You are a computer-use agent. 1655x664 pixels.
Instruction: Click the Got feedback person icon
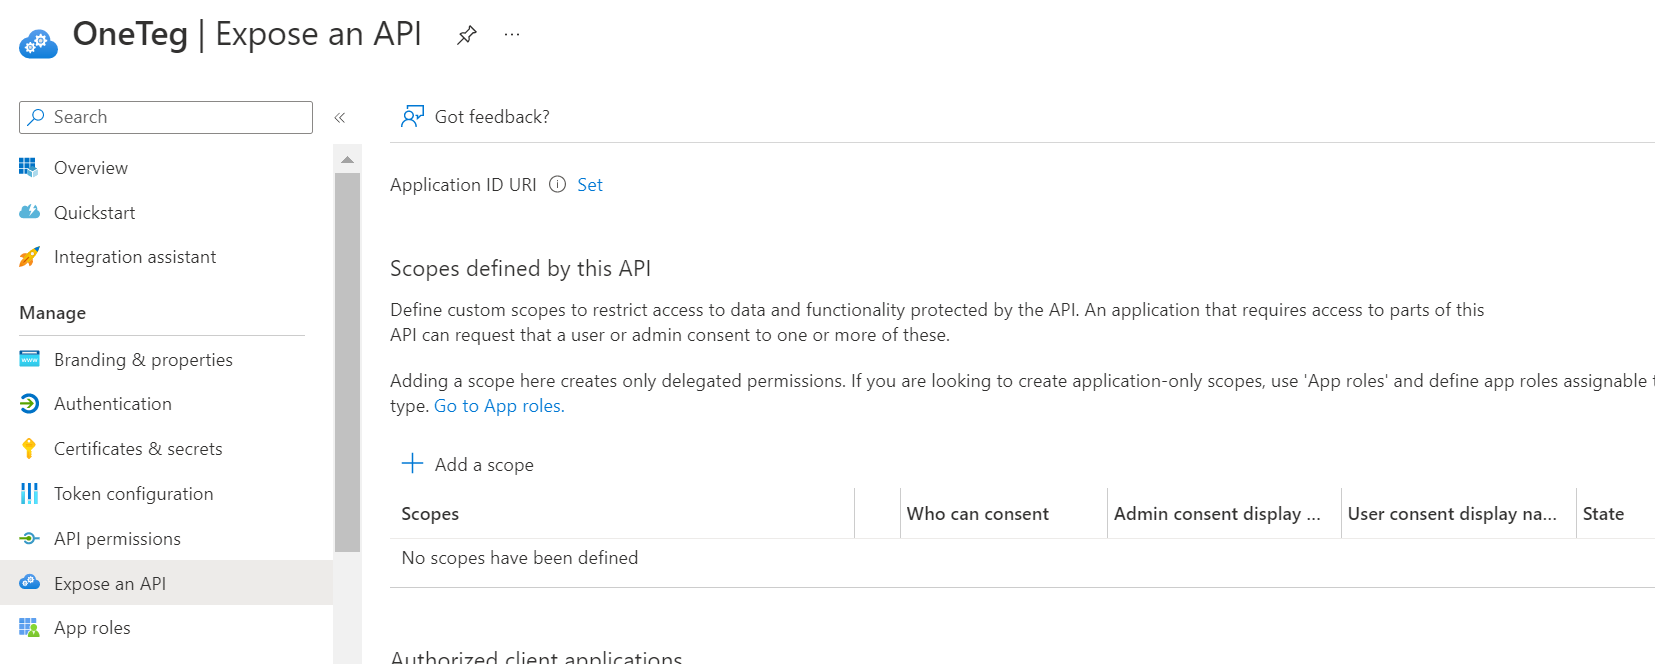click(411, 117)
